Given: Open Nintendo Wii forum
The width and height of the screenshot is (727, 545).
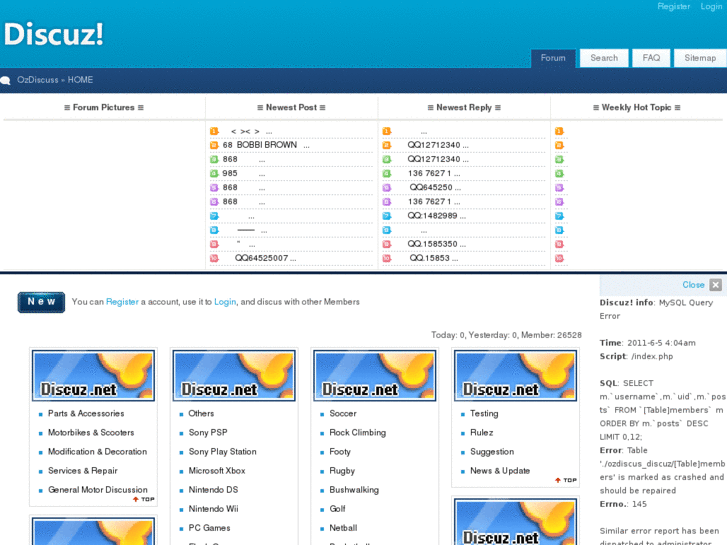Looking at the screenshot, I should (x=213, y=508).
